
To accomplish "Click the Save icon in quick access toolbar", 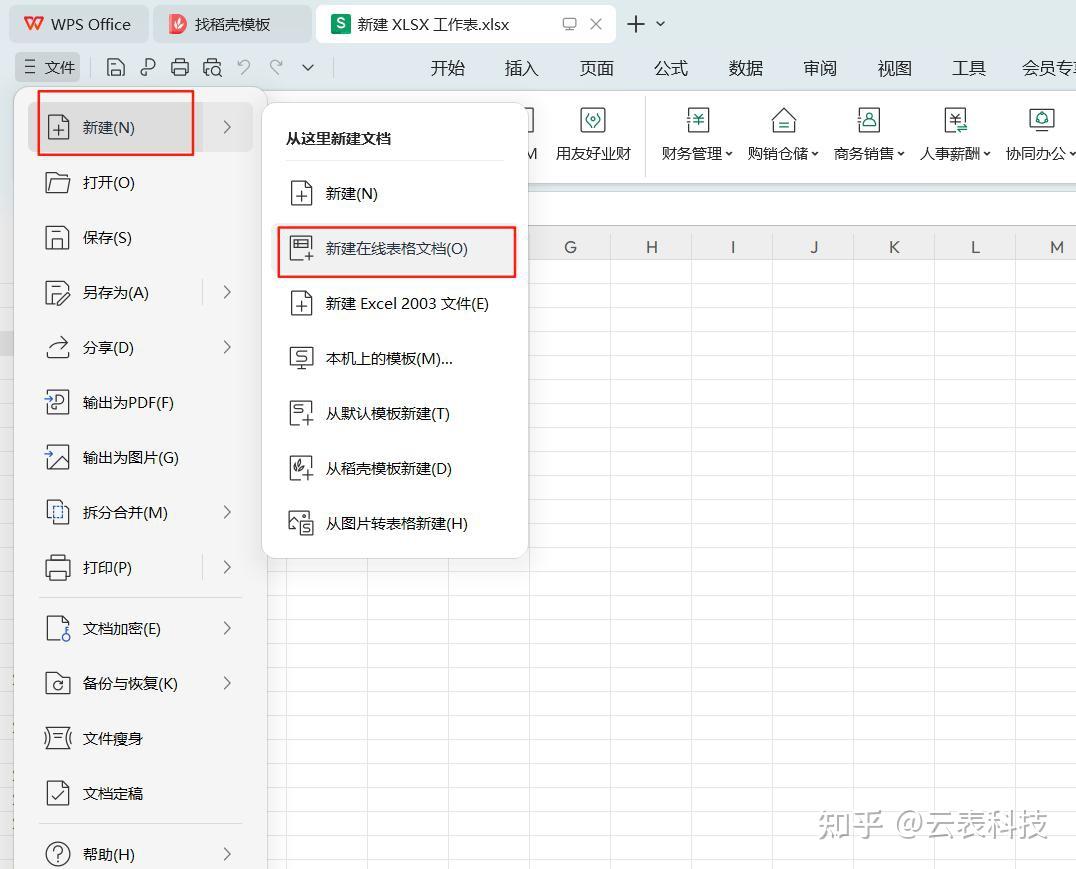I will point(115,67).
